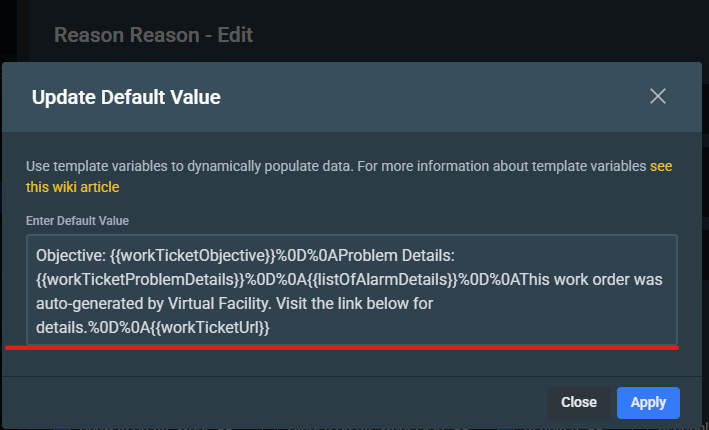709x430 pixels.
Task: Click the 'Reason Reason - Edit' page heading
Action: [x=153, y=35]
